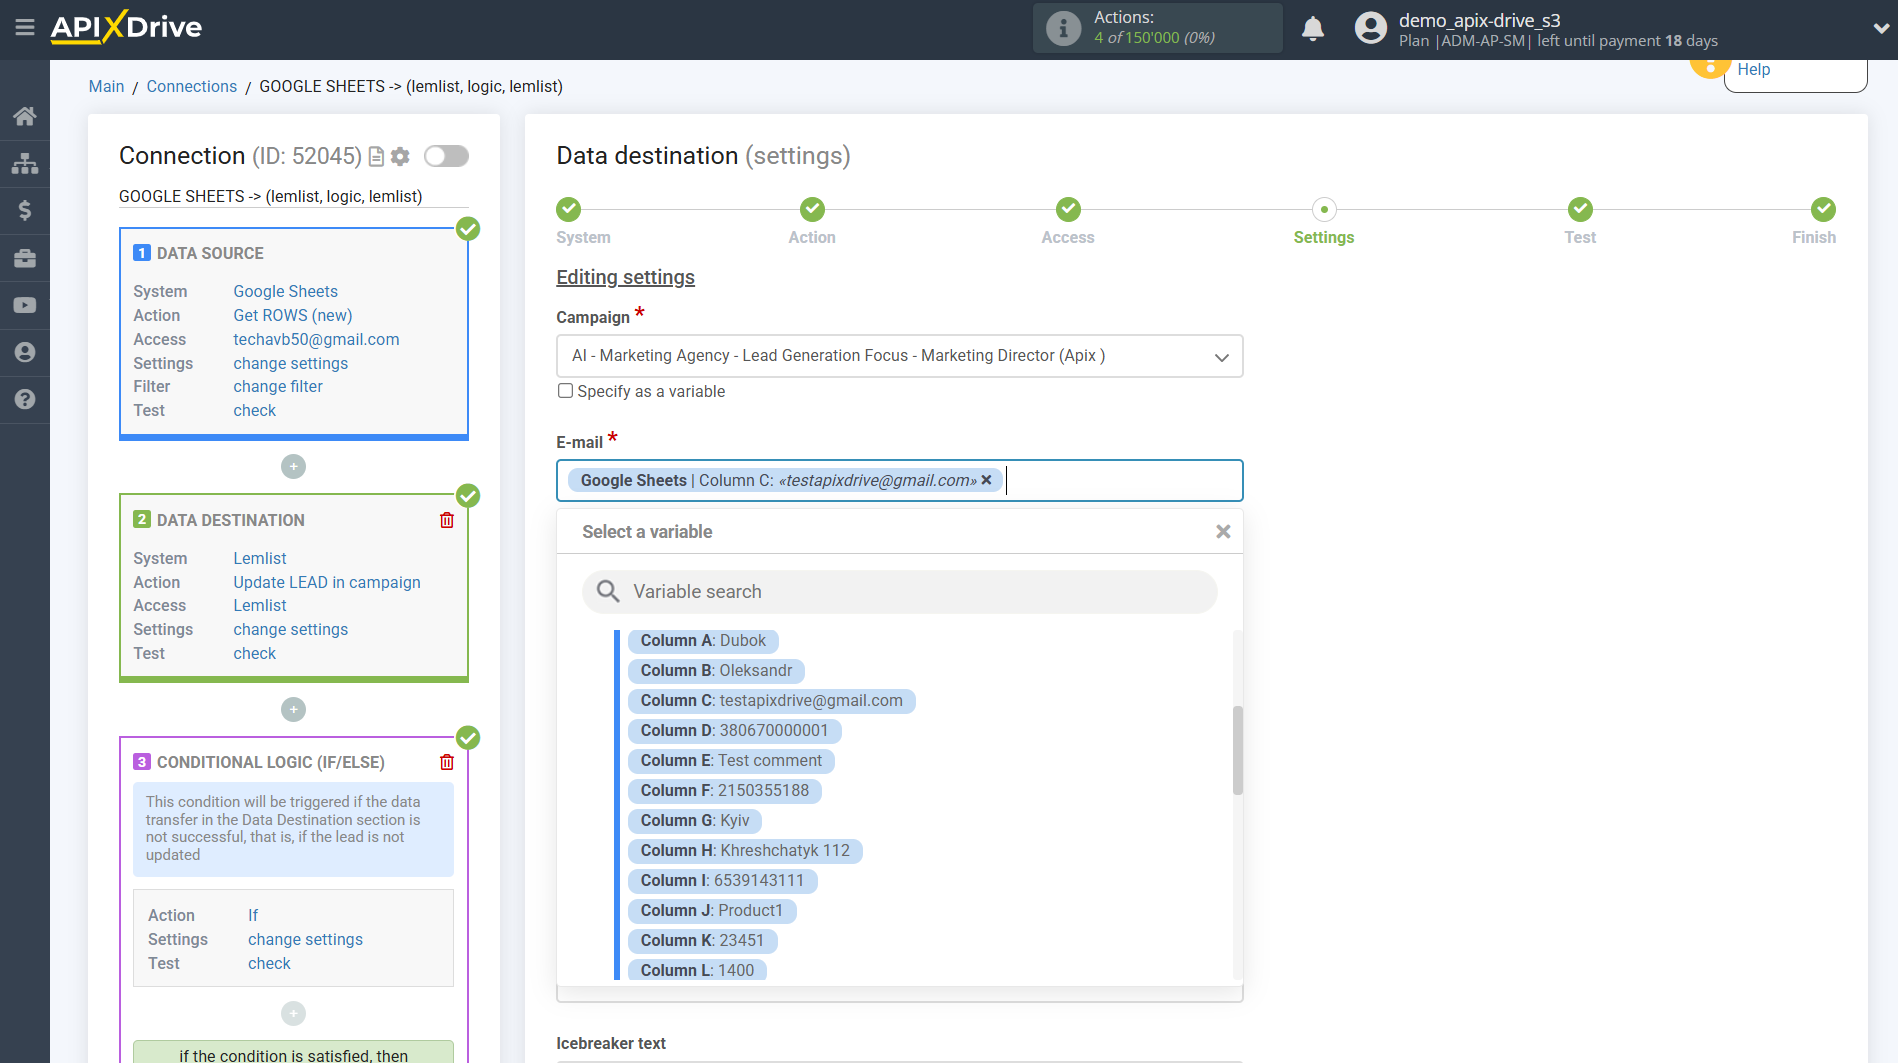
Task: Open the Home sidebar icon
Action: point(25,116)
